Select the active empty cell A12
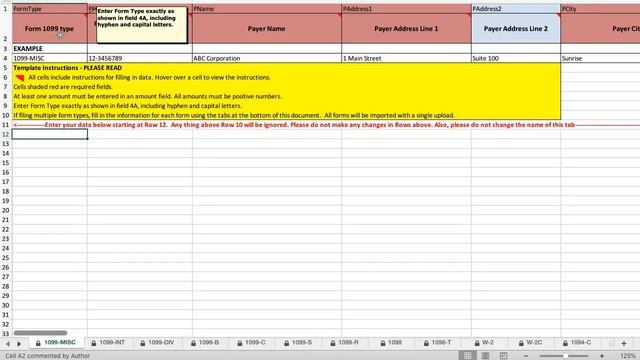 click(x=49, y=134)
